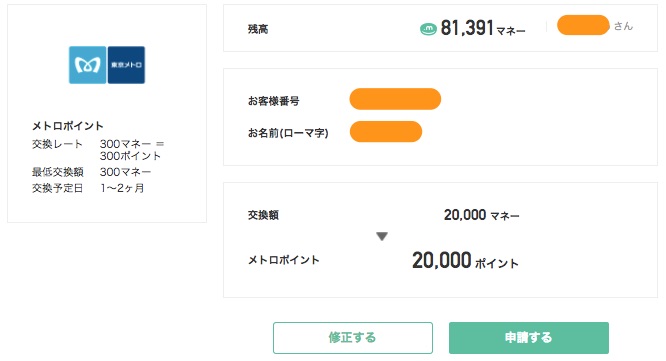Click the dark blue 東京メトロ logo tile

126,65
